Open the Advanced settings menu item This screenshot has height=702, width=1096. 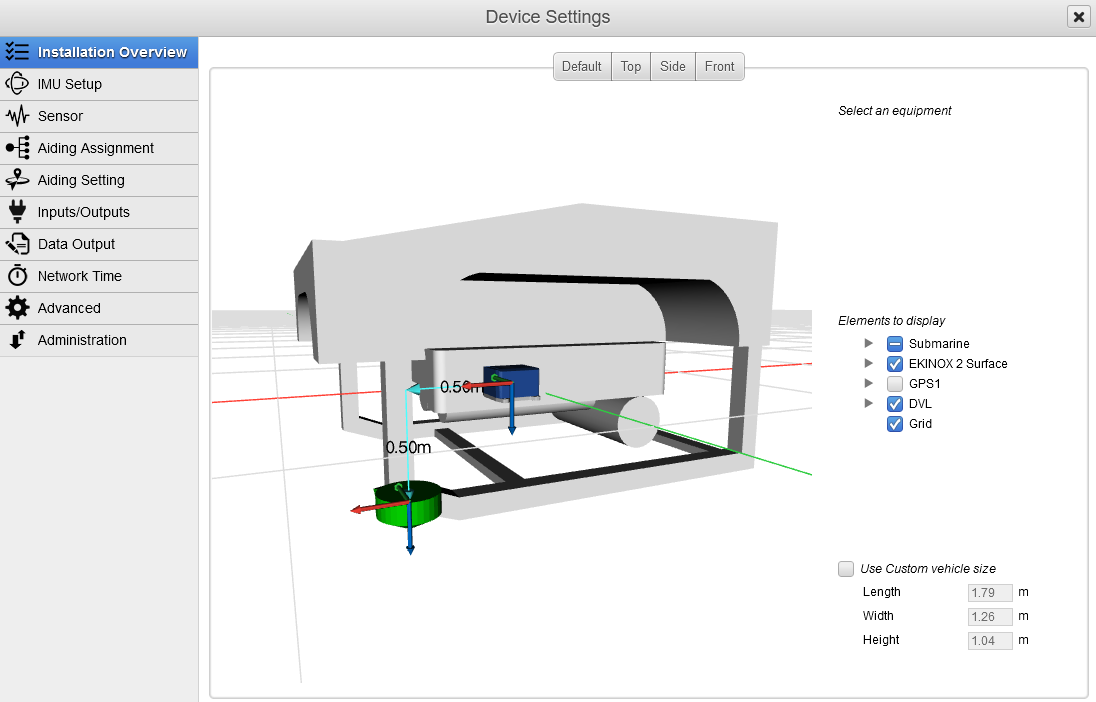69,308
